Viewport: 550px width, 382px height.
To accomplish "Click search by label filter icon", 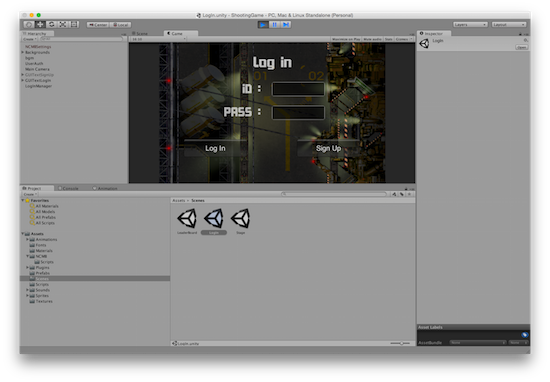I will tap(402, 194).
